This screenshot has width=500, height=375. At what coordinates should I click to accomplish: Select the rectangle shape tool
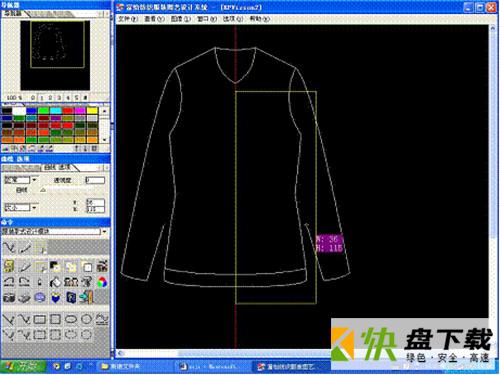pyautogui.click(x=40, y=319)
